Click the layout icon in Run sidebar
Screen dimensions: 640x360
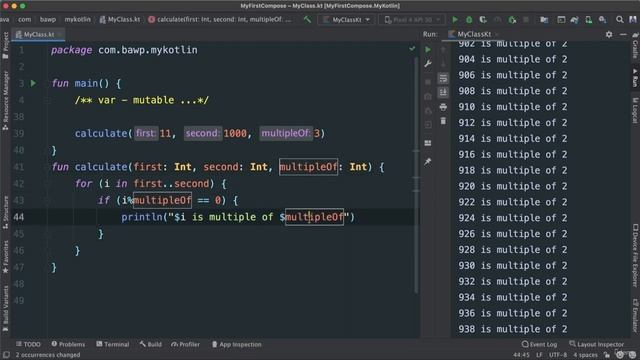(428, 143)
